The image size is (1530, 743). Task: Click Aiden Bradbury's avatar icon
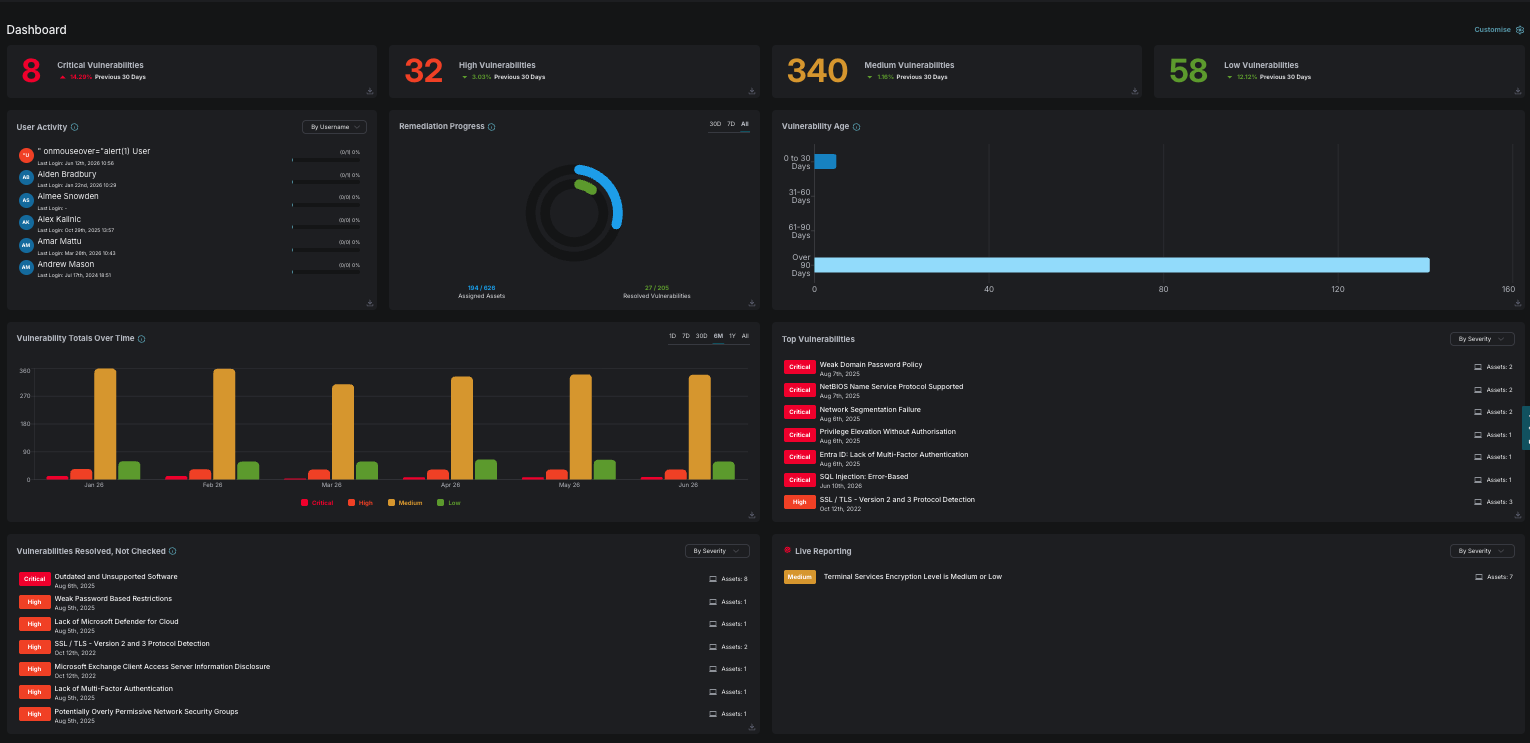click(x=27, y=177)
